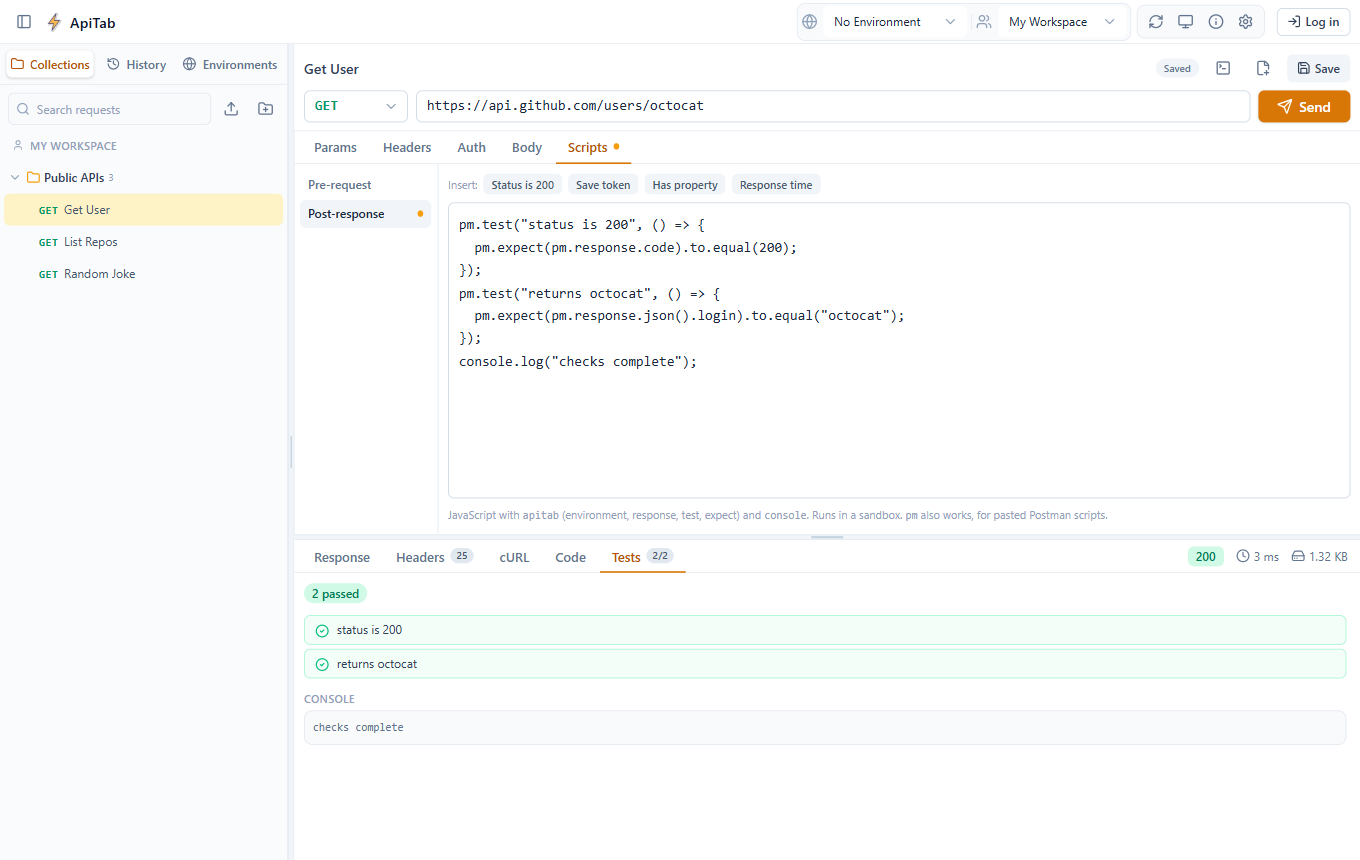The image size is (1360, 860).
Task: Select the Scripts tab
Action: 593,147
